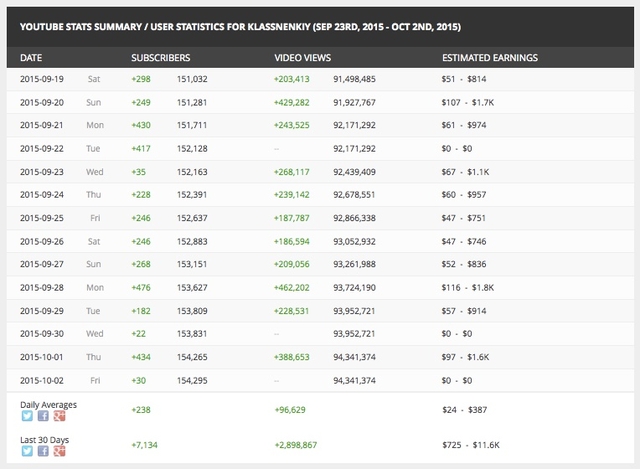Select total views 93,052,932
640x469 pixels.
(354, 241)
